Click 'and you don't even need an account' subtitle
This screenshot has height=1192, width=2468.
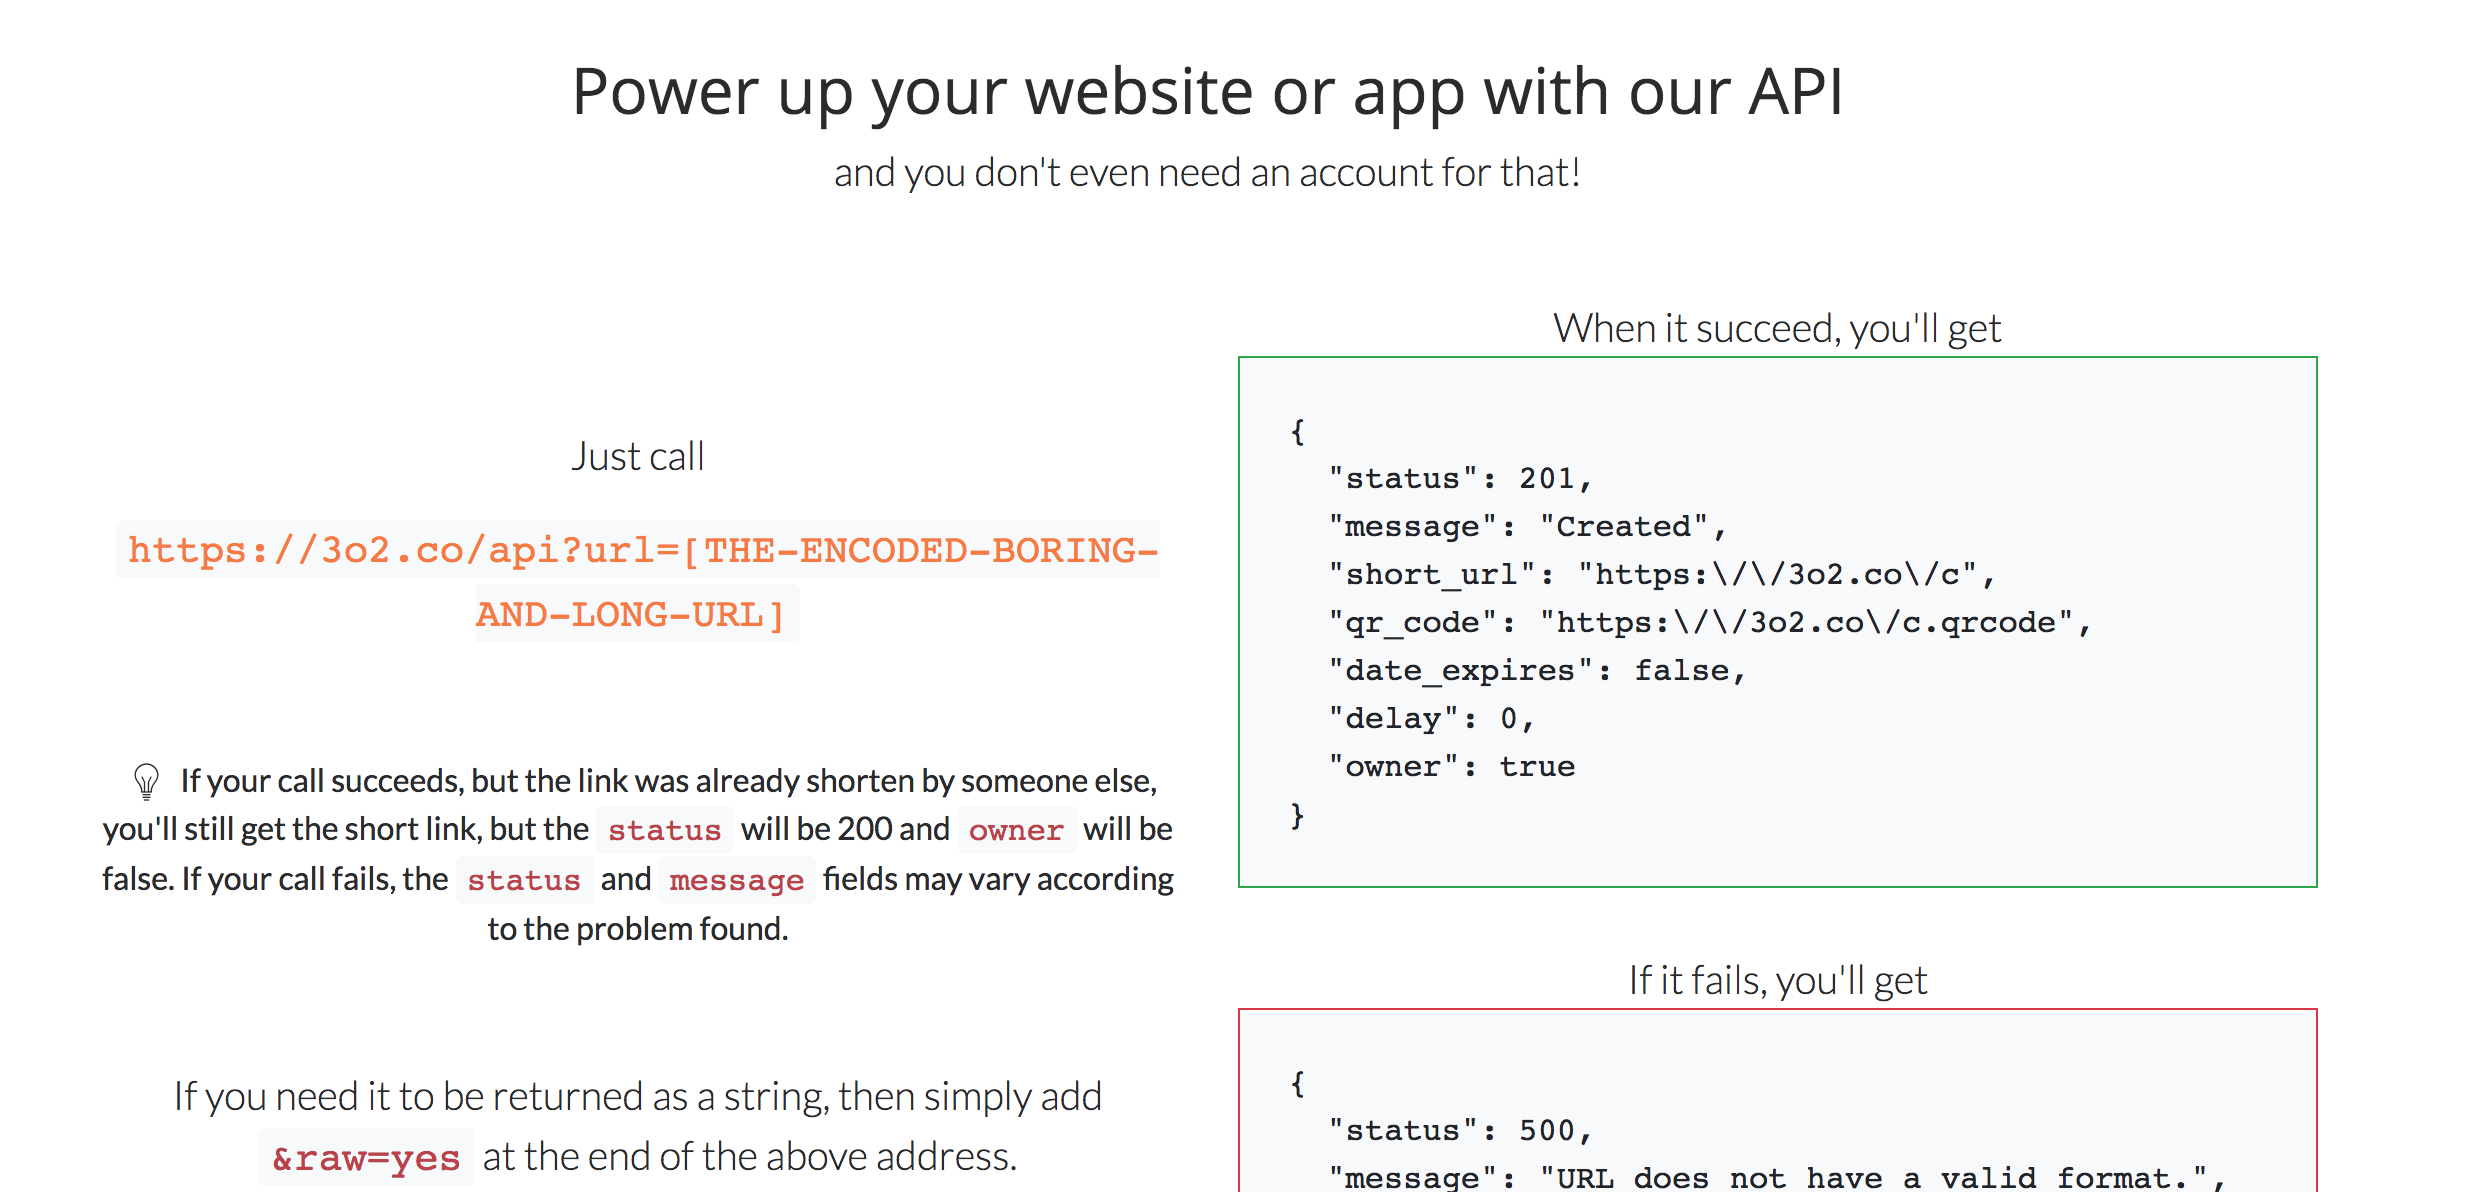pos(1207,173)
